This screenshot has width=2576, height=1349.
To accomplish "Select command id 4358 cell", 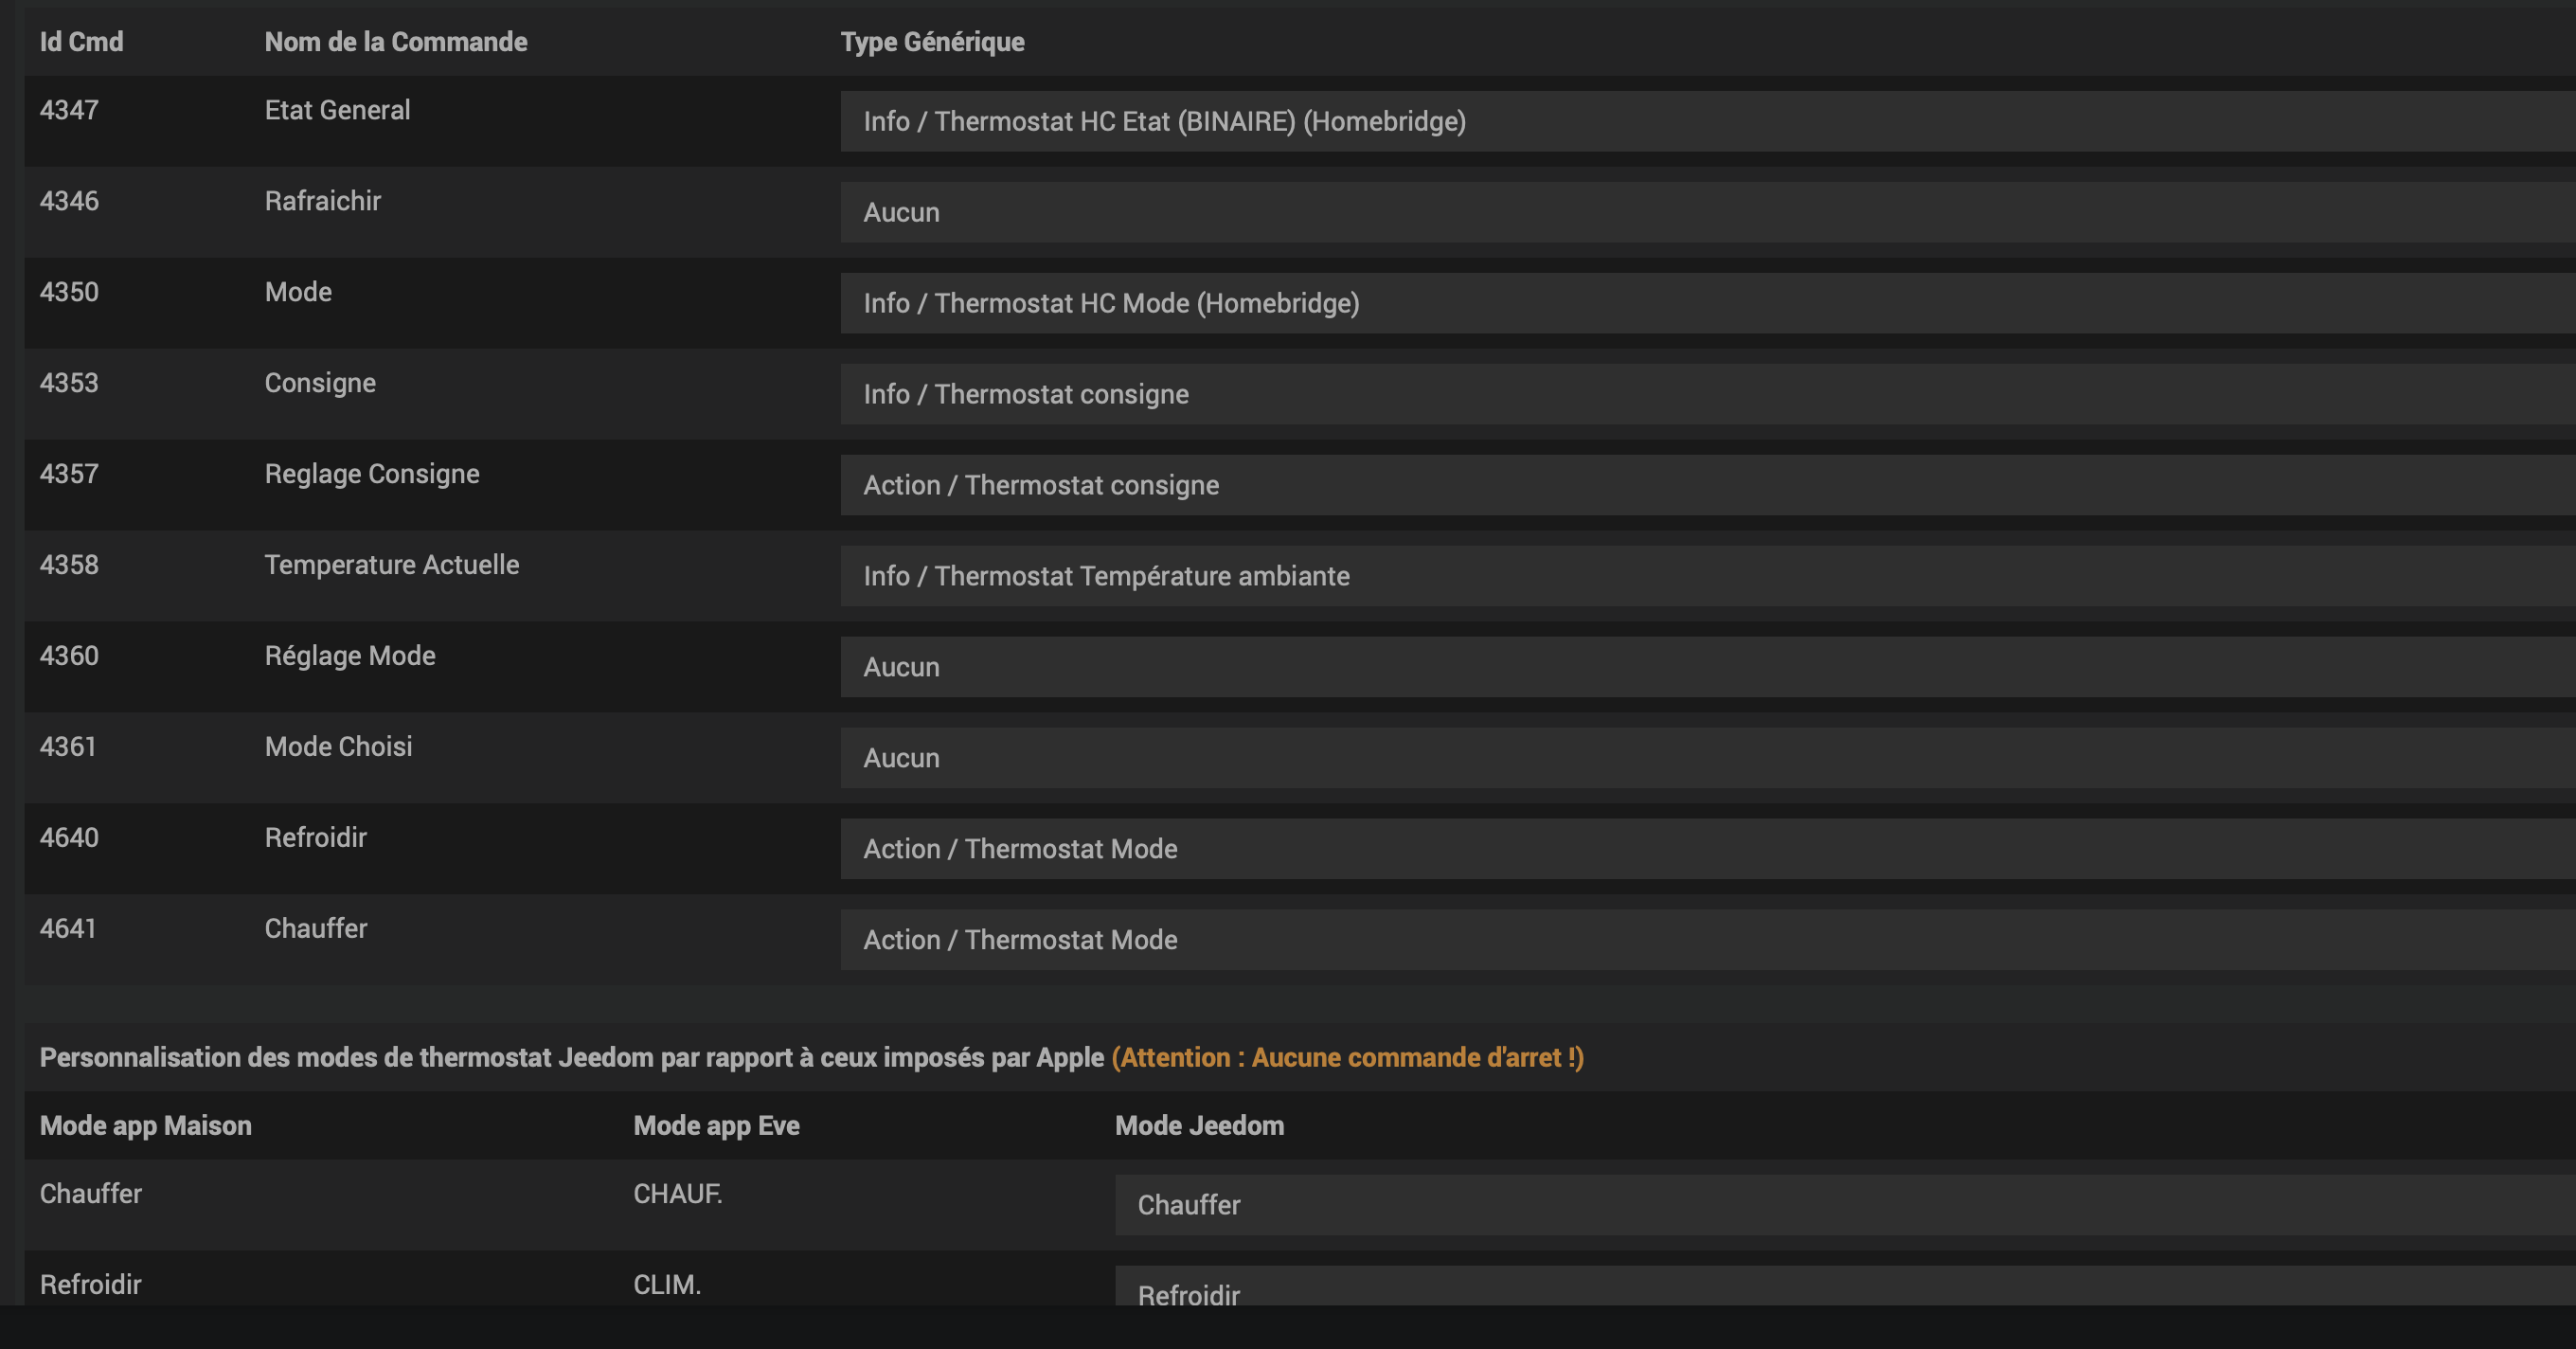I will coord(69,565).
